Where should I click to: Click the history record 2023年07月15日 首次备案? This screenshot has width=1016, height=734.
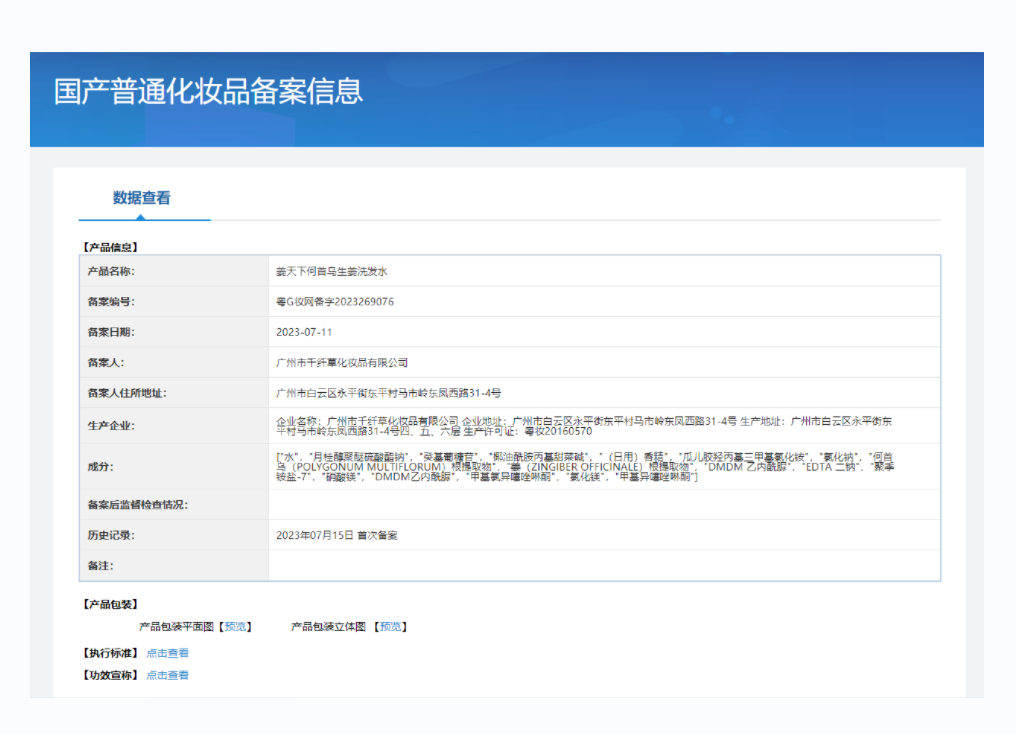click(x=336, y=535)
